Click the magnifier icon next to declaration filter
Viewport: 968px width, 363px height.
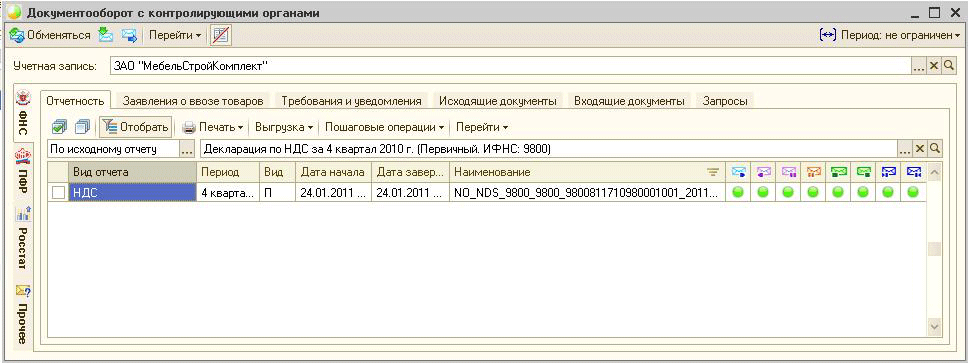coord(935,149)
